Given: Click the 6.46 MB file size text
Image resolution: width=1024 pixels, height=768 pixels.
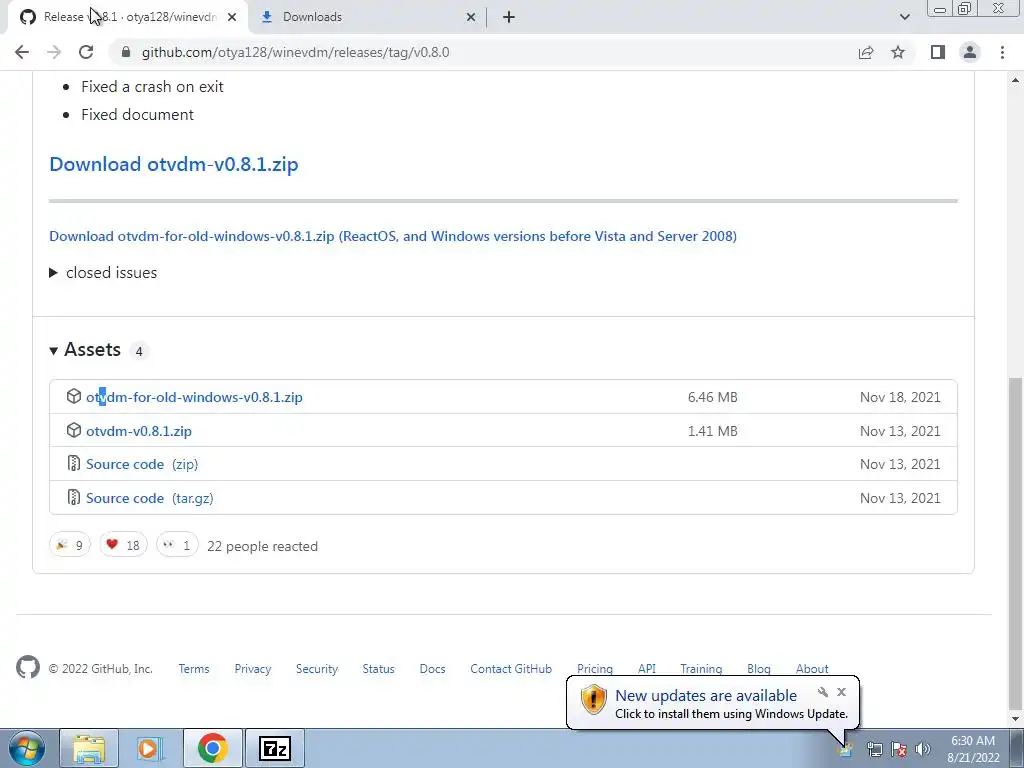Looking at the screenshot, I should coord(712,397).
